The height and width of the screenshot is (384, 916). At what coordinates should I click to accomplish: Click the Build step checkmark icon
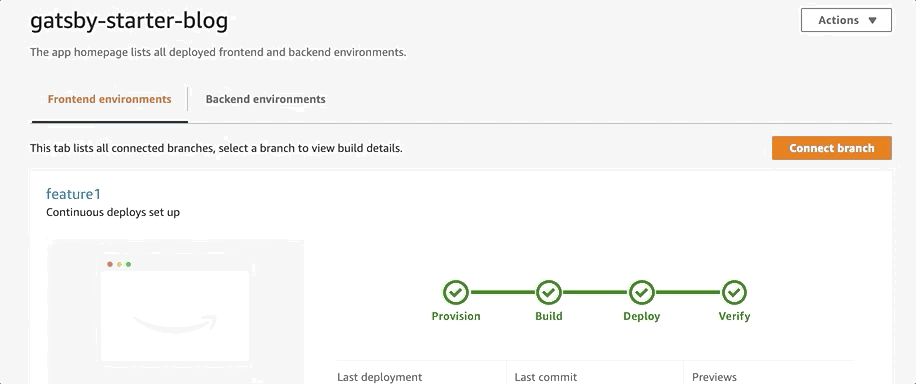[549, 292]
